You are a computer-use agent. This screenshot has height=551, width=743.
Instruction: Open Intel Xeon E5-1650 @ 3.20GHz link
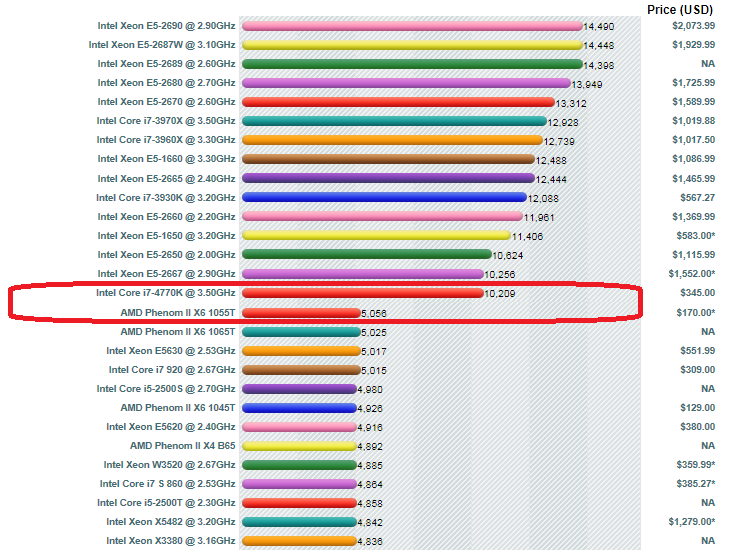pos(166,235)
